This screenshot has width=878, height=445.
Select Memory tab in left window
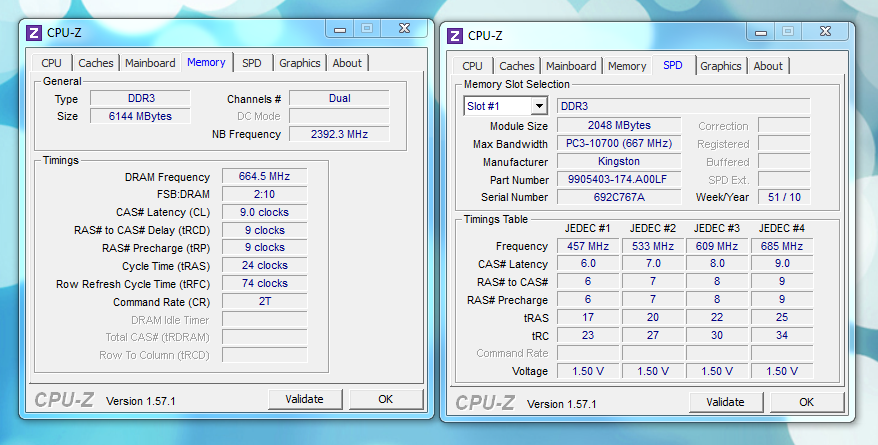point(206,62)
